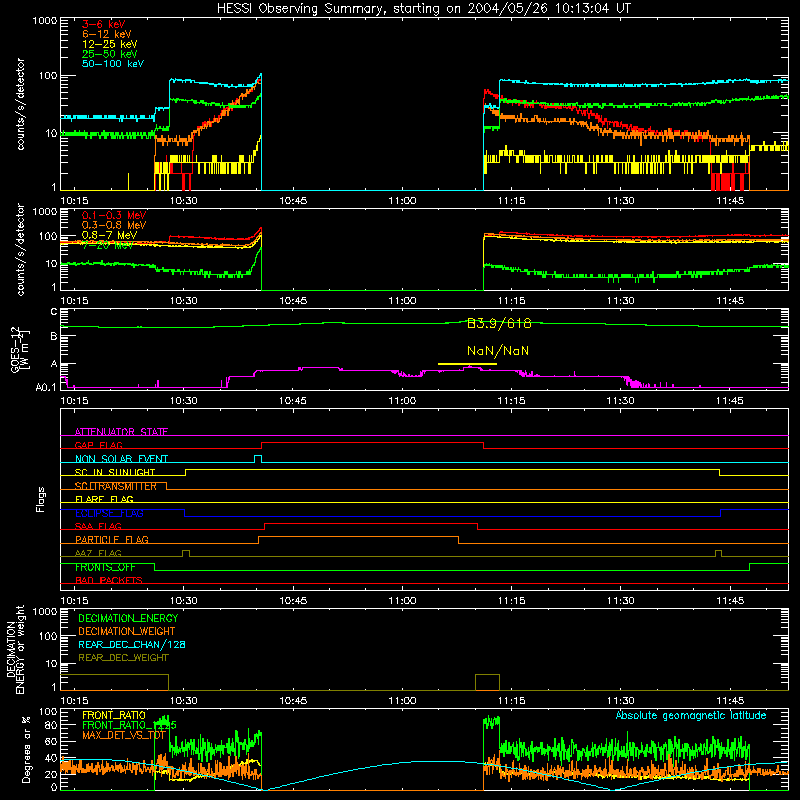The width and height of the screenshot is (800, 800).
Task: Select the ATTENUATOR_STATE flag label
Action: point(121,432)
